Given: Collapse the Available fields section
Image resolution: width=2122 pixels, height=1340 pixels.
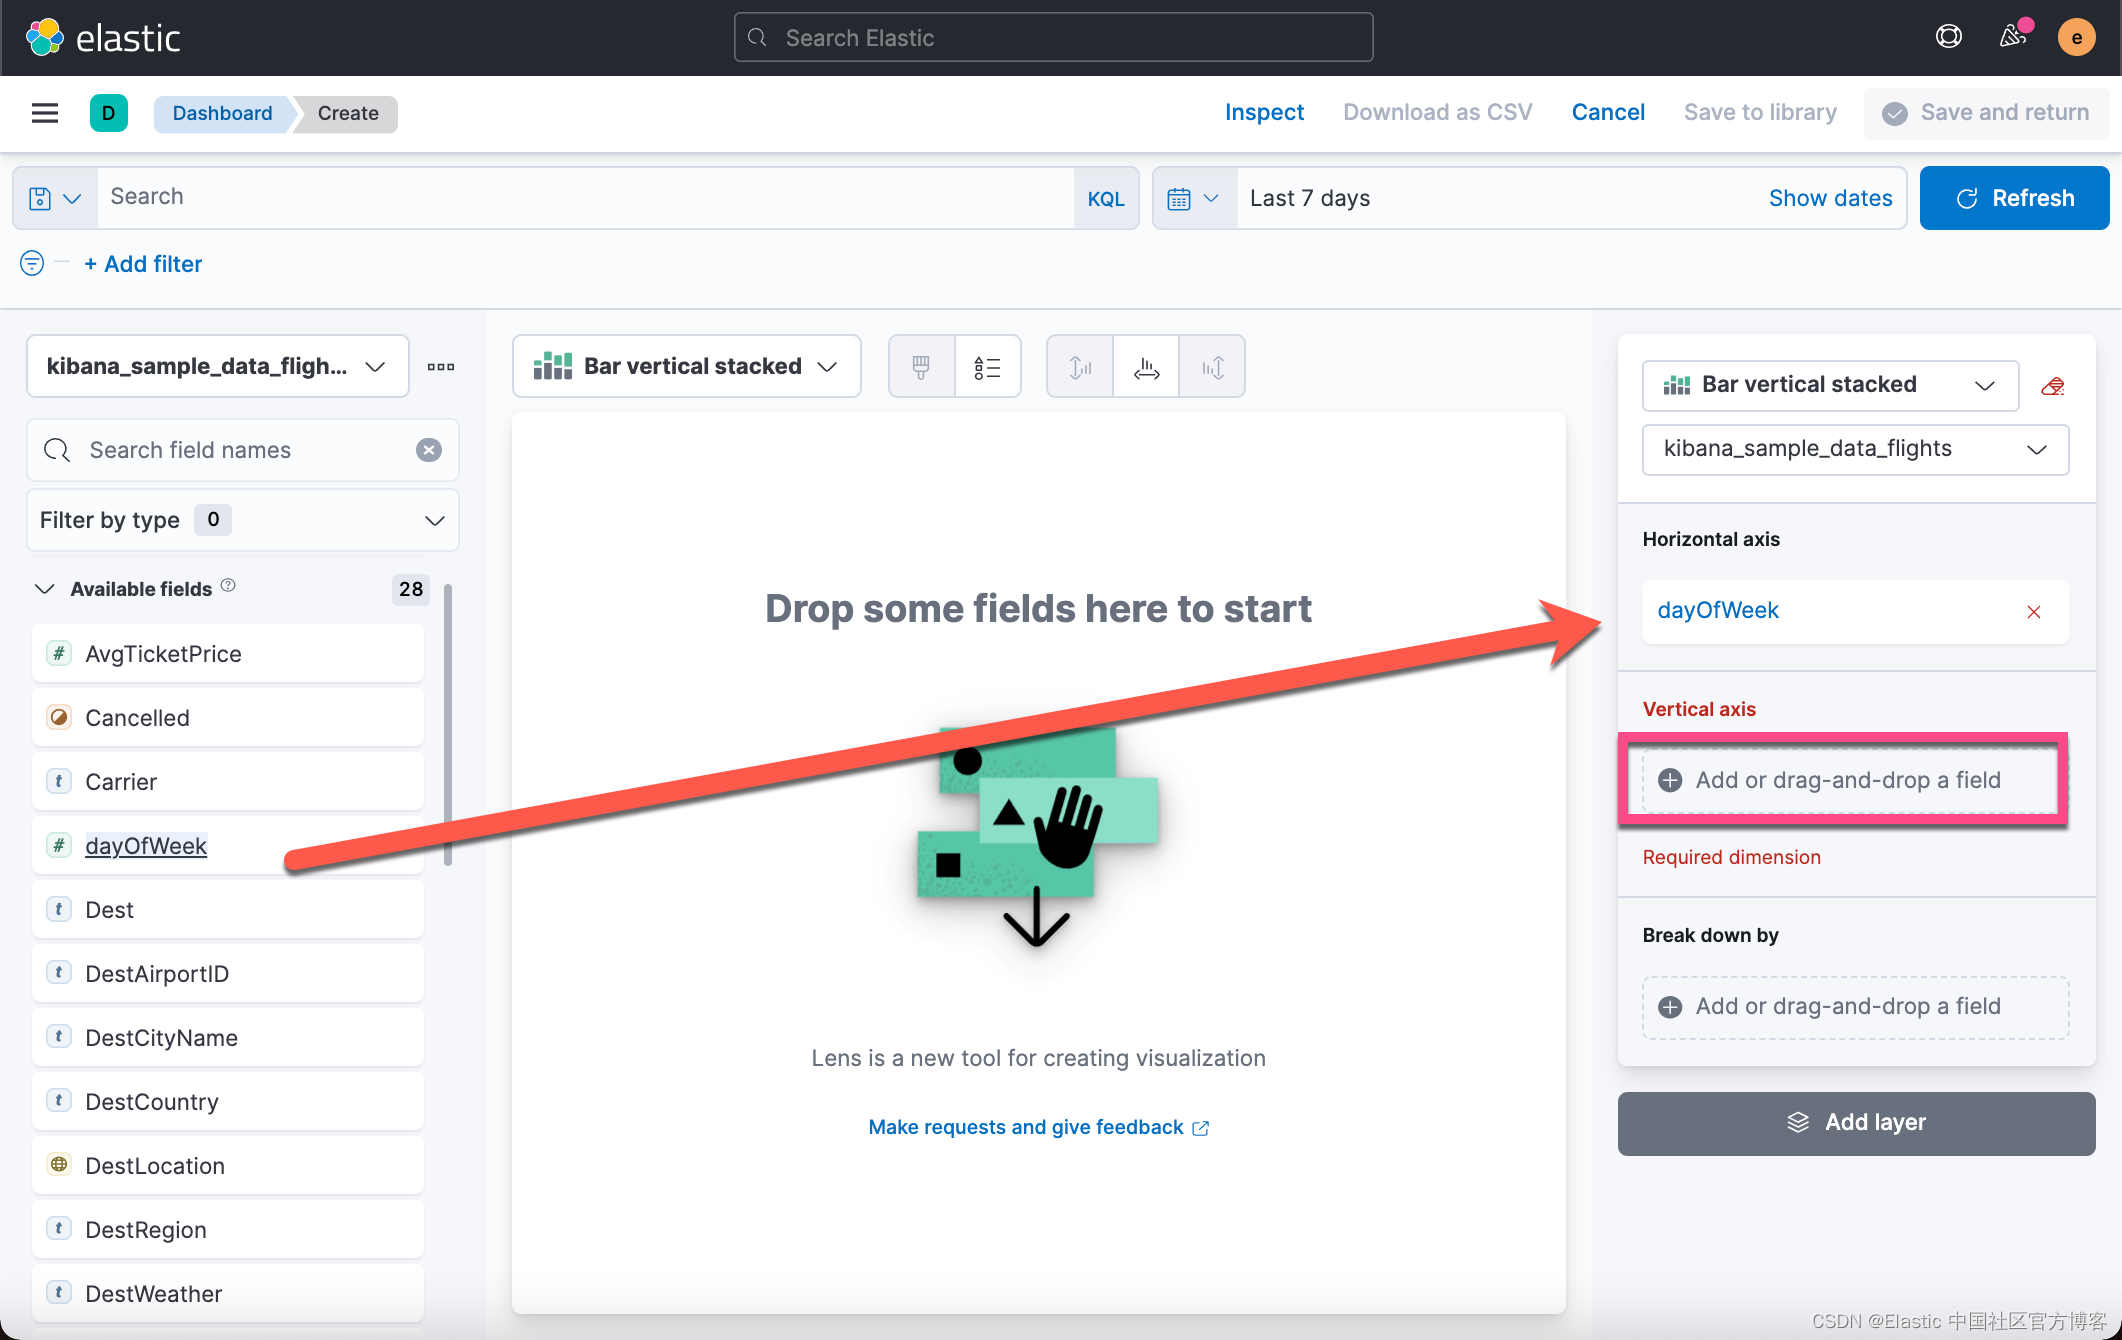Looking at the screenshot, I should (45, 589).
